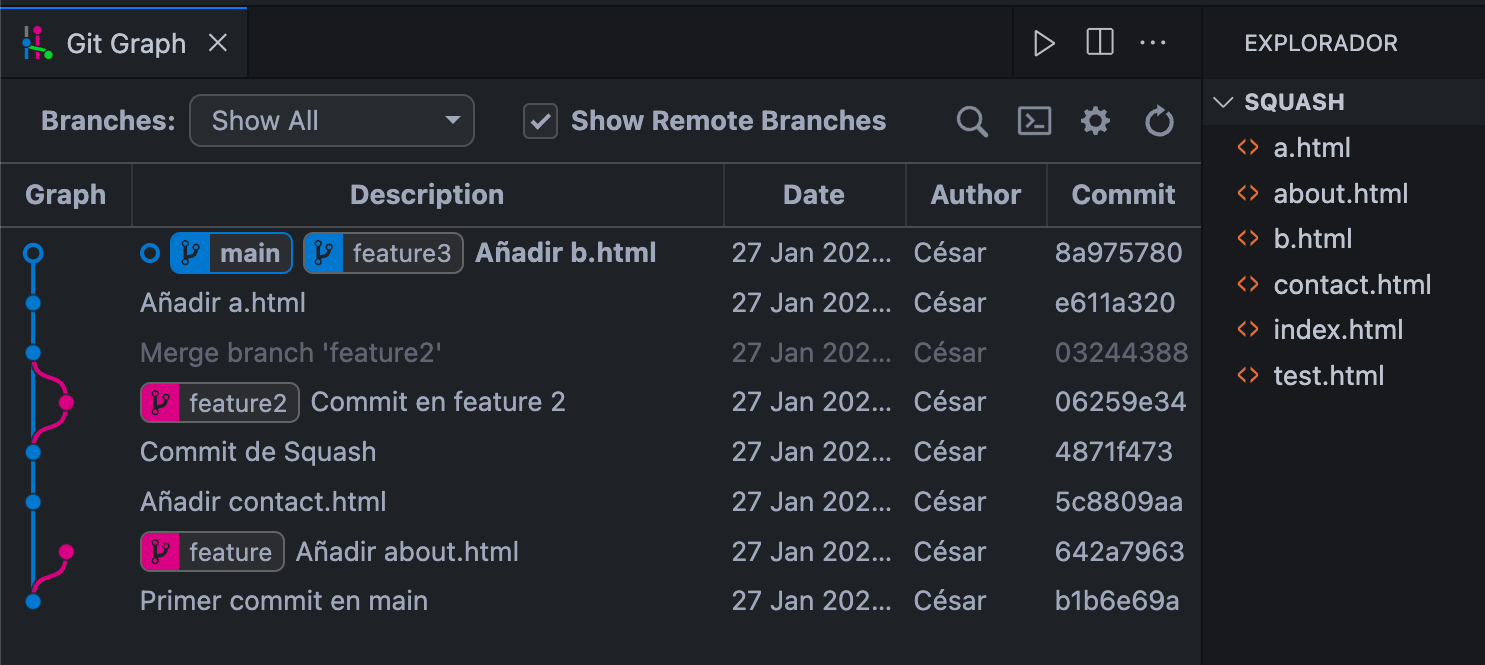
Task: Click the refresh icon in Git Graph
Action: (1159, 122)
